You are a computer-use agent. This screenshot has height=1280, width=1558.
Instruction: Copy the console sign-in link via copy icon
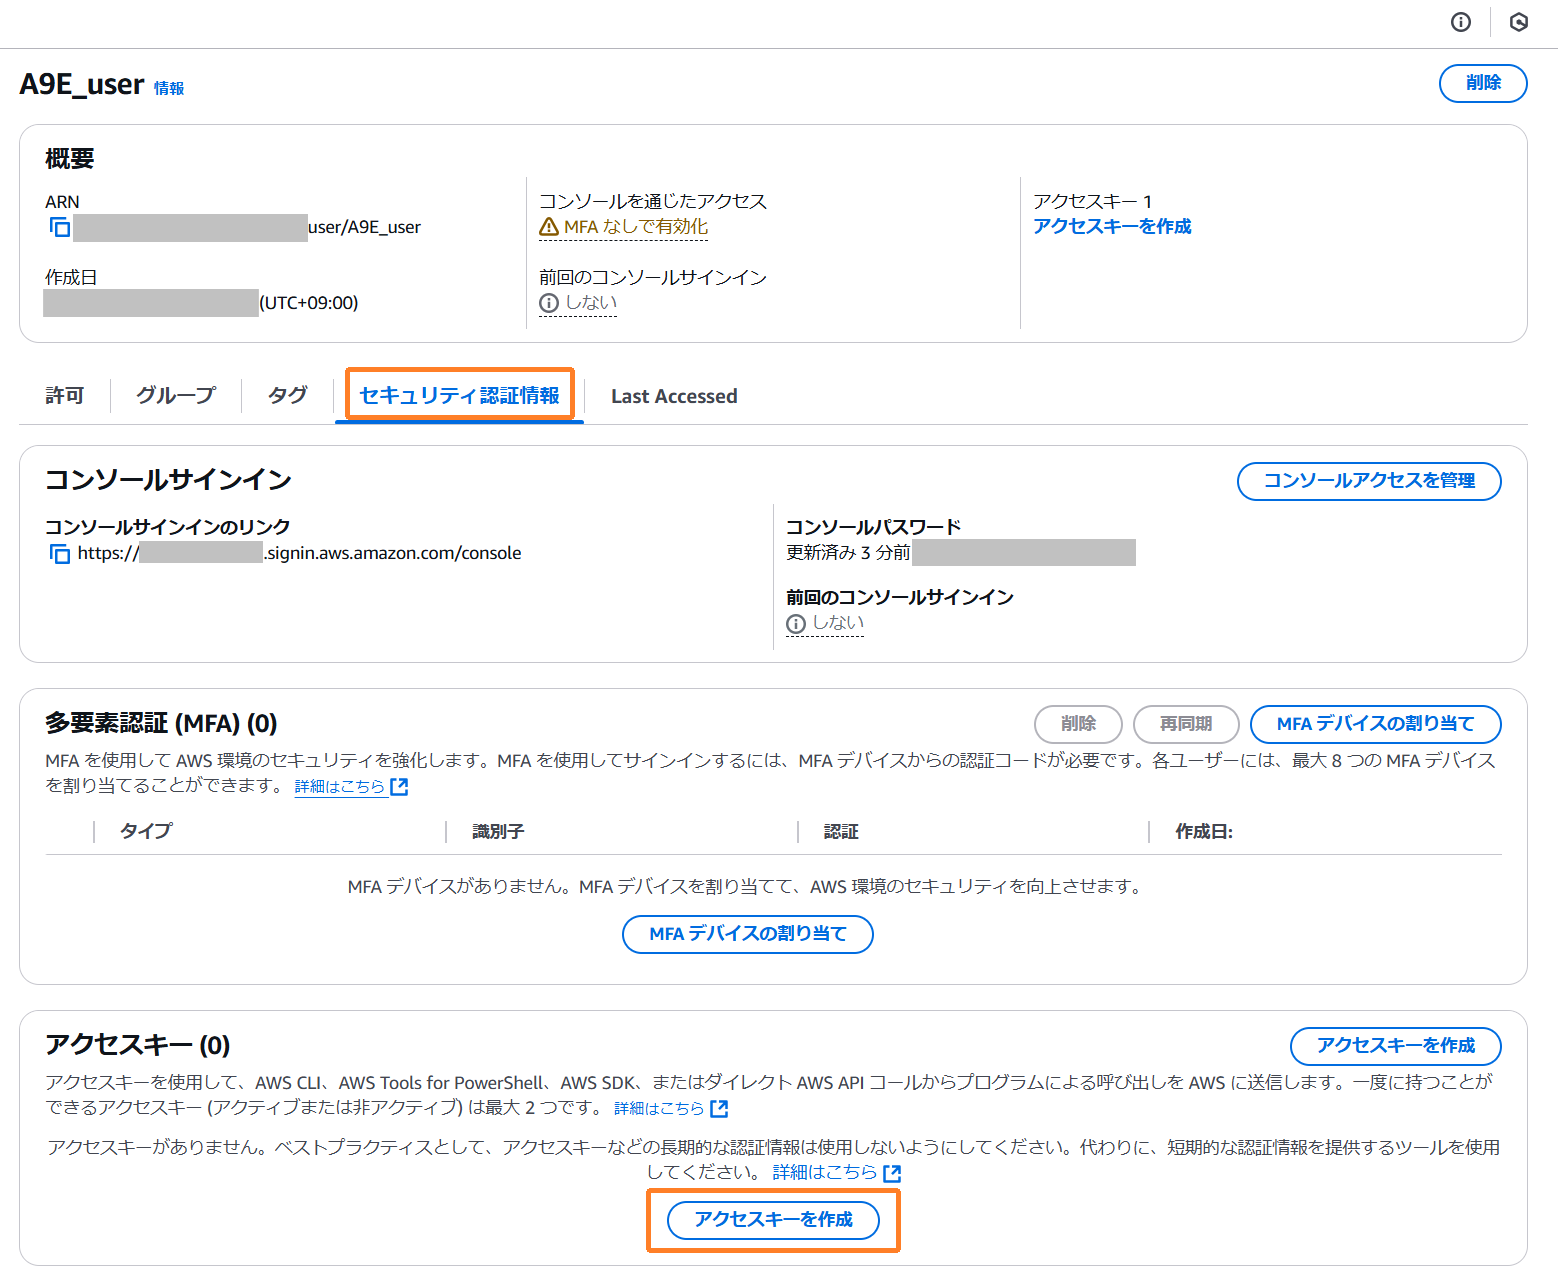pyautogui.click(x=60, y=553)
